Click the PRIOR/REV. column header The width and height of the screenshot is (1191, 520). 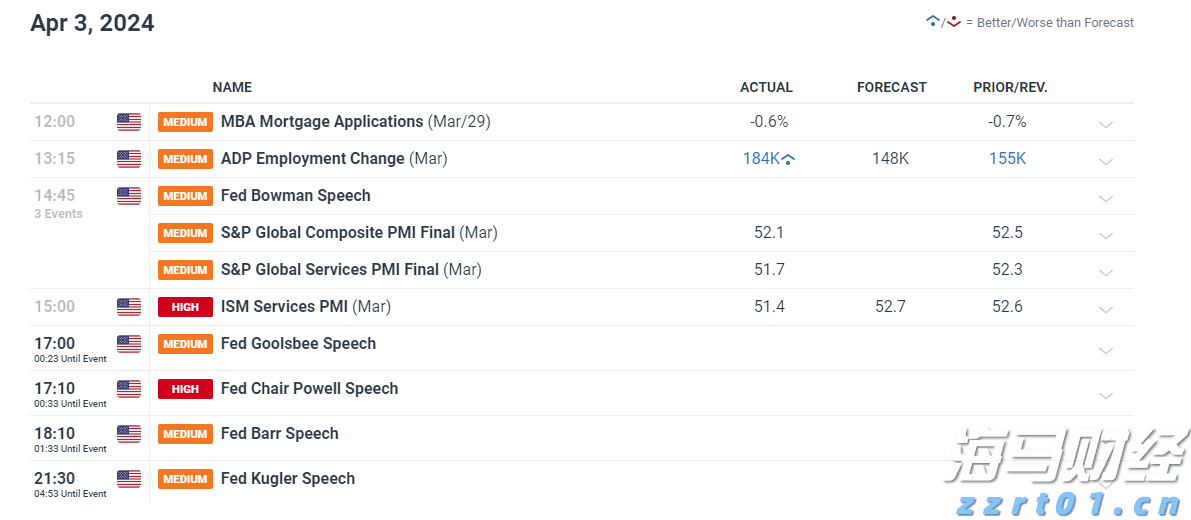1010,87
